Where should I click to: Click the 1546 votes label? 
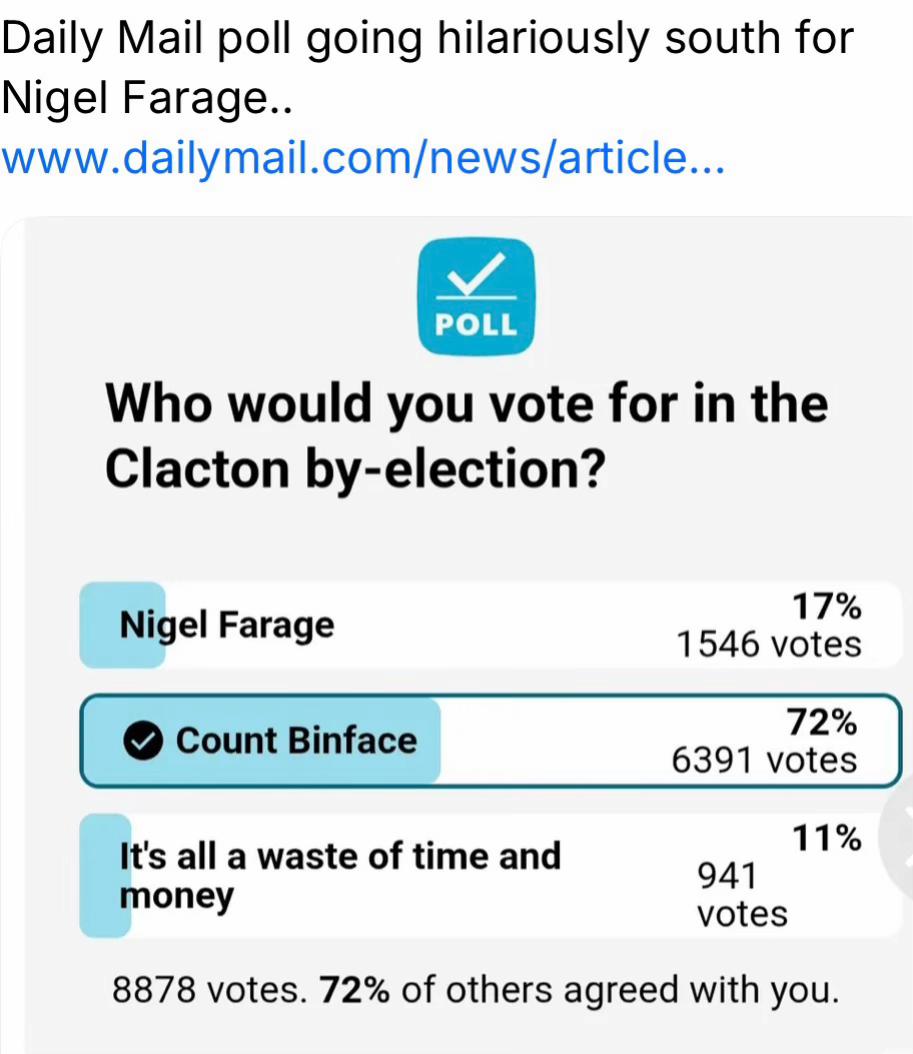click(x=768, y=645)
